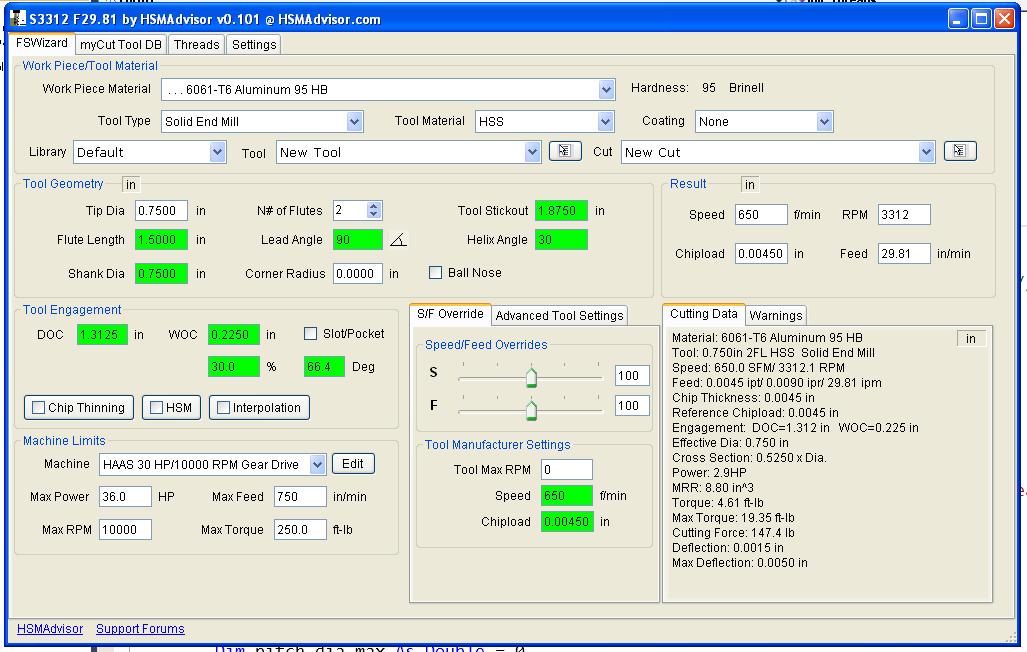Viewport: 1027px width, 652px height.
Task: Enable the Ball Nose checkbox
Action: [435, 273]
